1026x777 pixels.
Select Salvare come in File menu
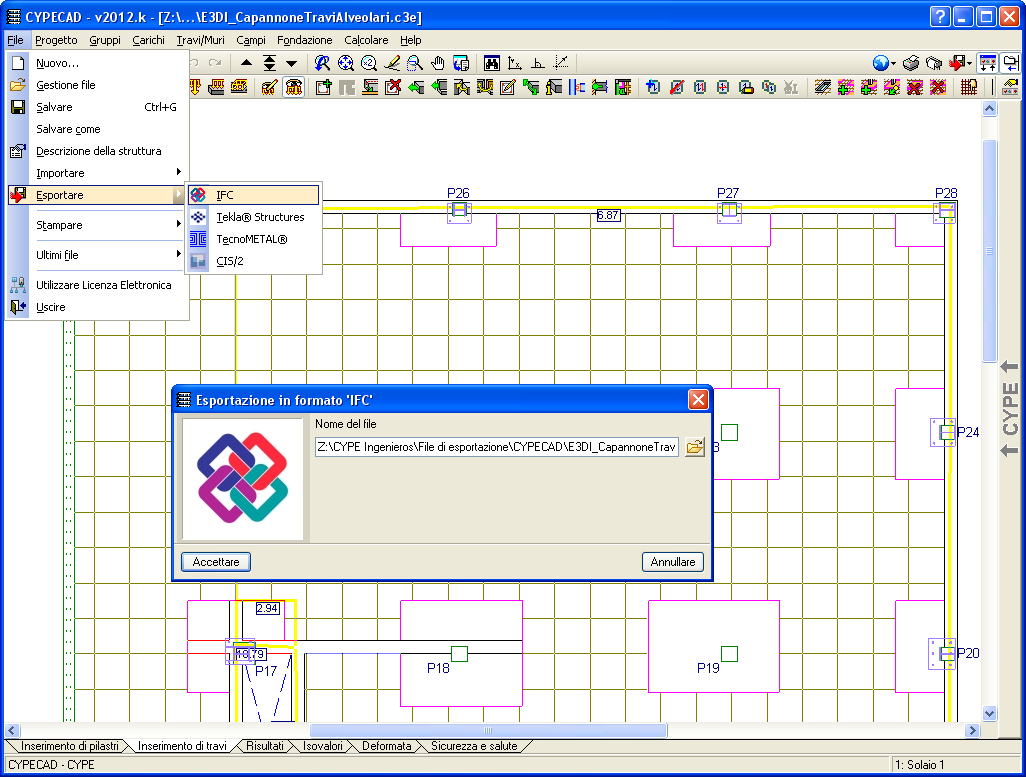[x=98, y=129]
